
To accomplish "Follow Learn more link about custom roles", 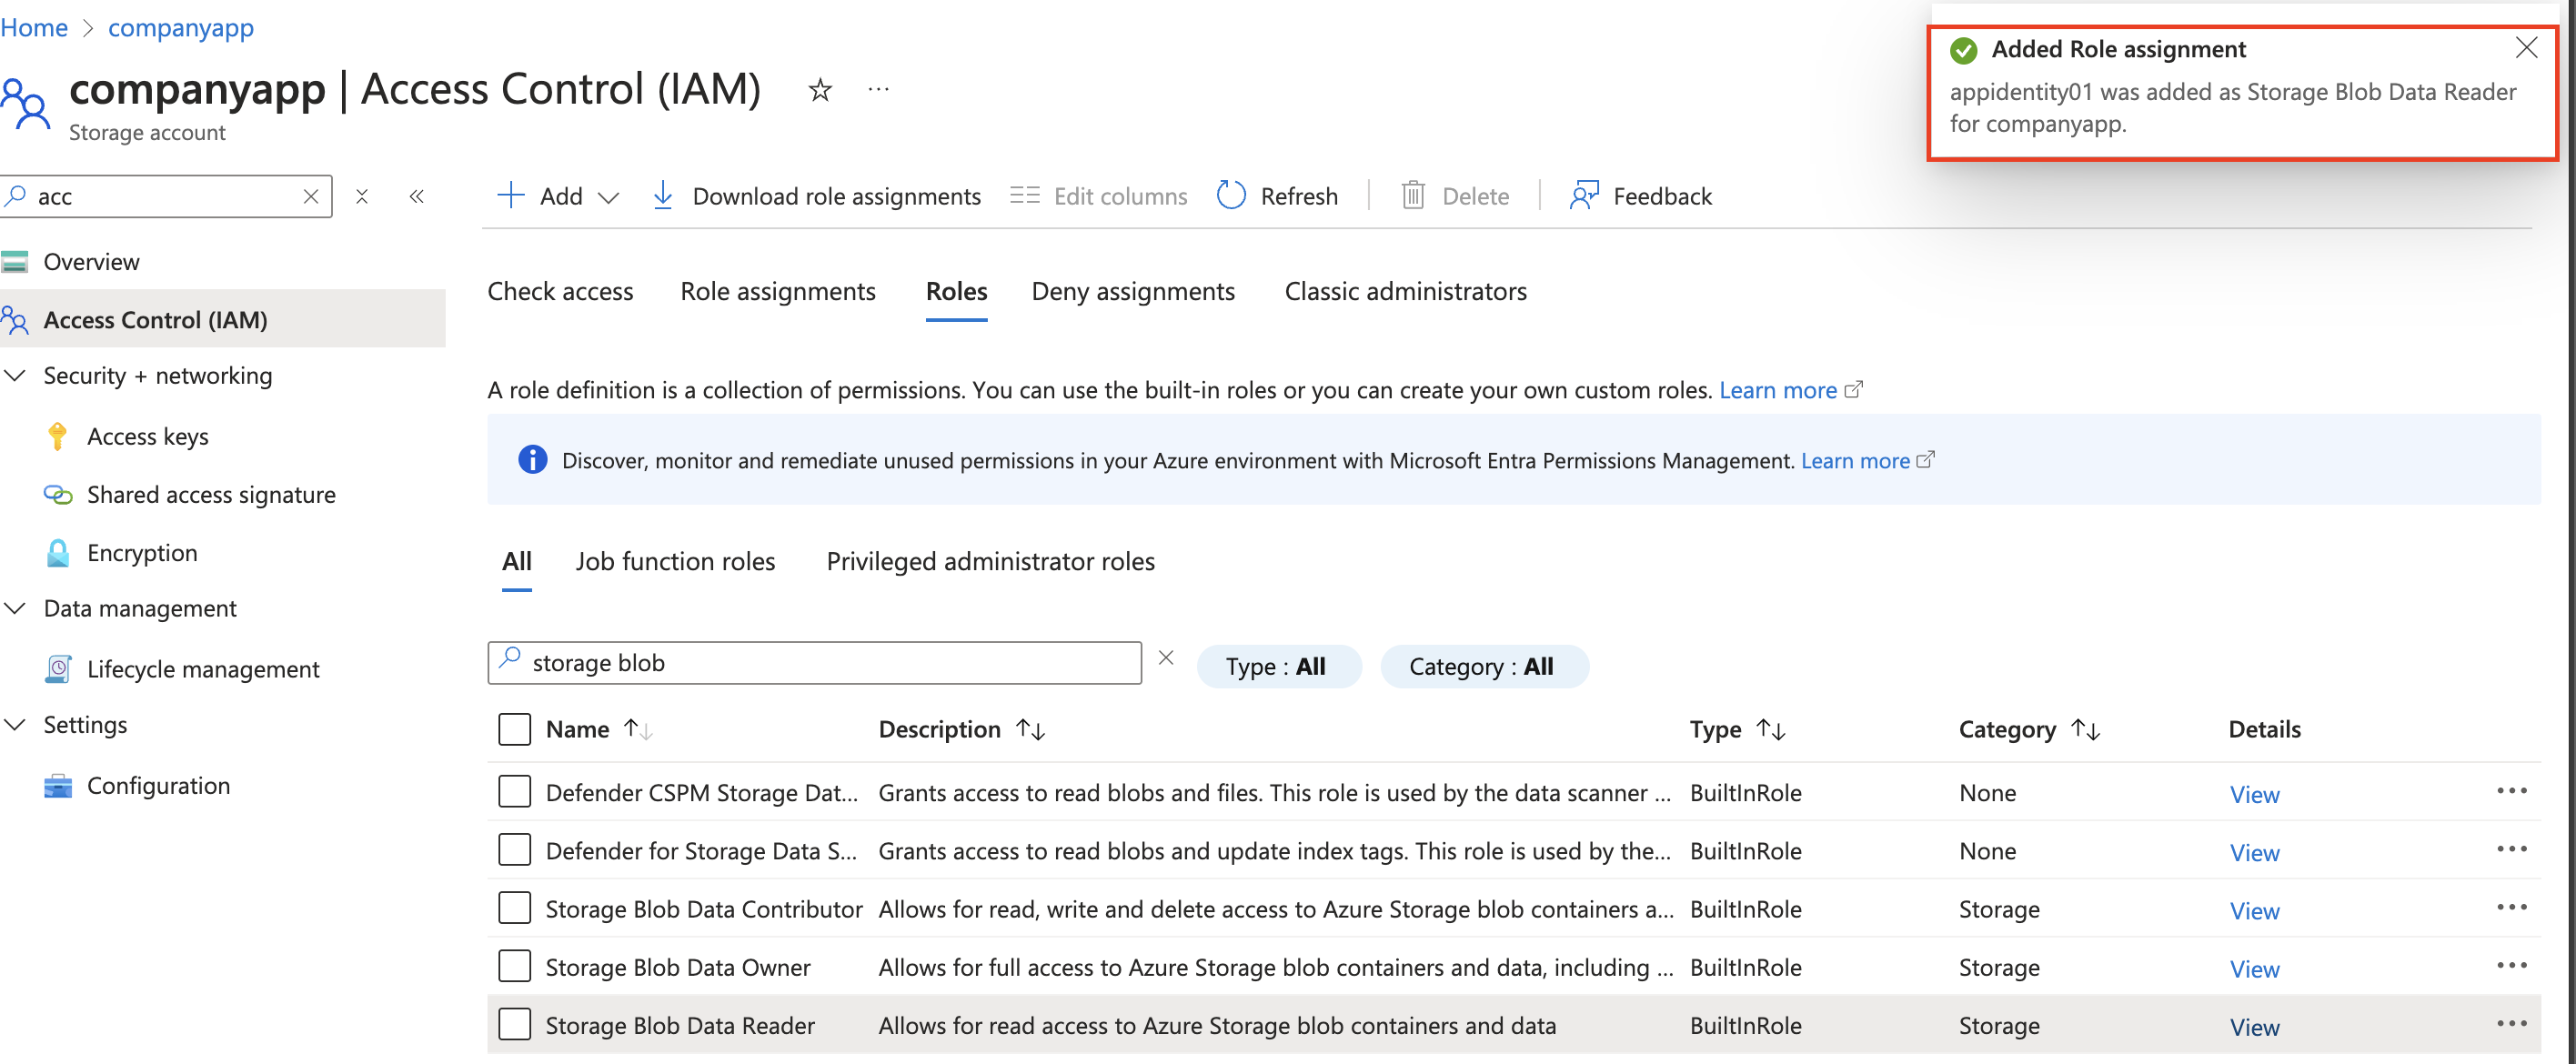I will [x=1790, y=390].
